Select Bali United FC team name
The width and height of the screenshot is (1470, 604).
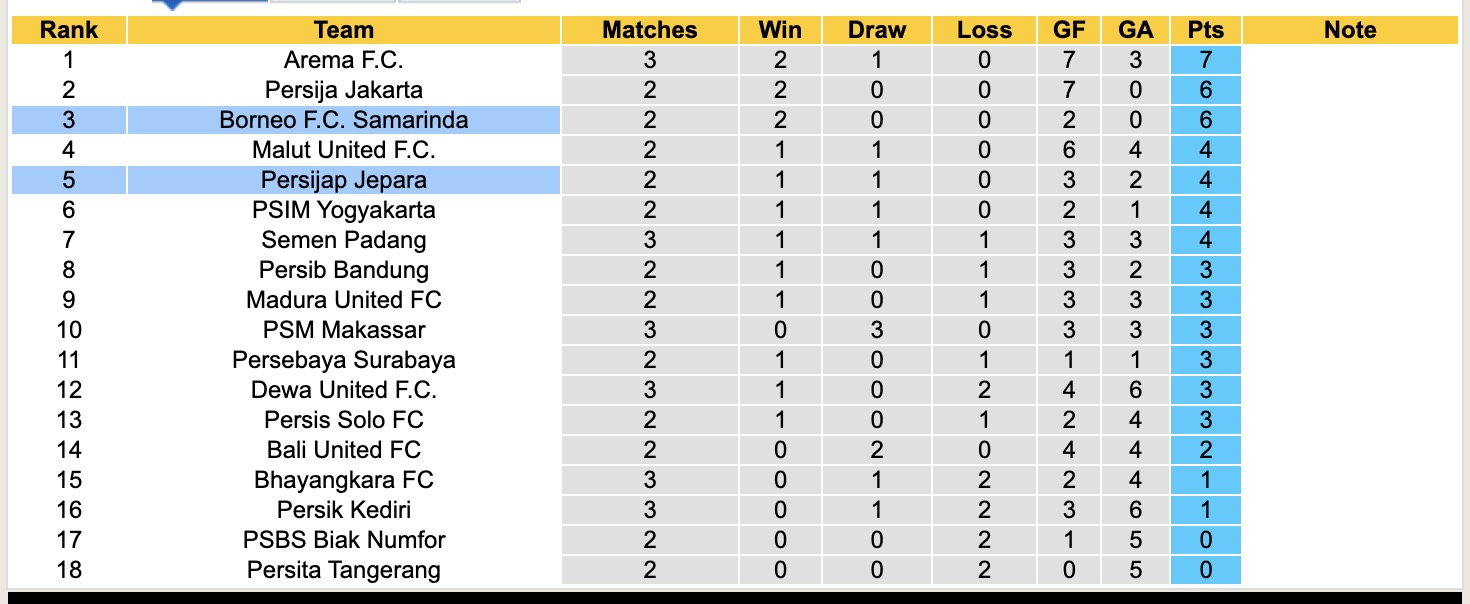click(343, 450)
